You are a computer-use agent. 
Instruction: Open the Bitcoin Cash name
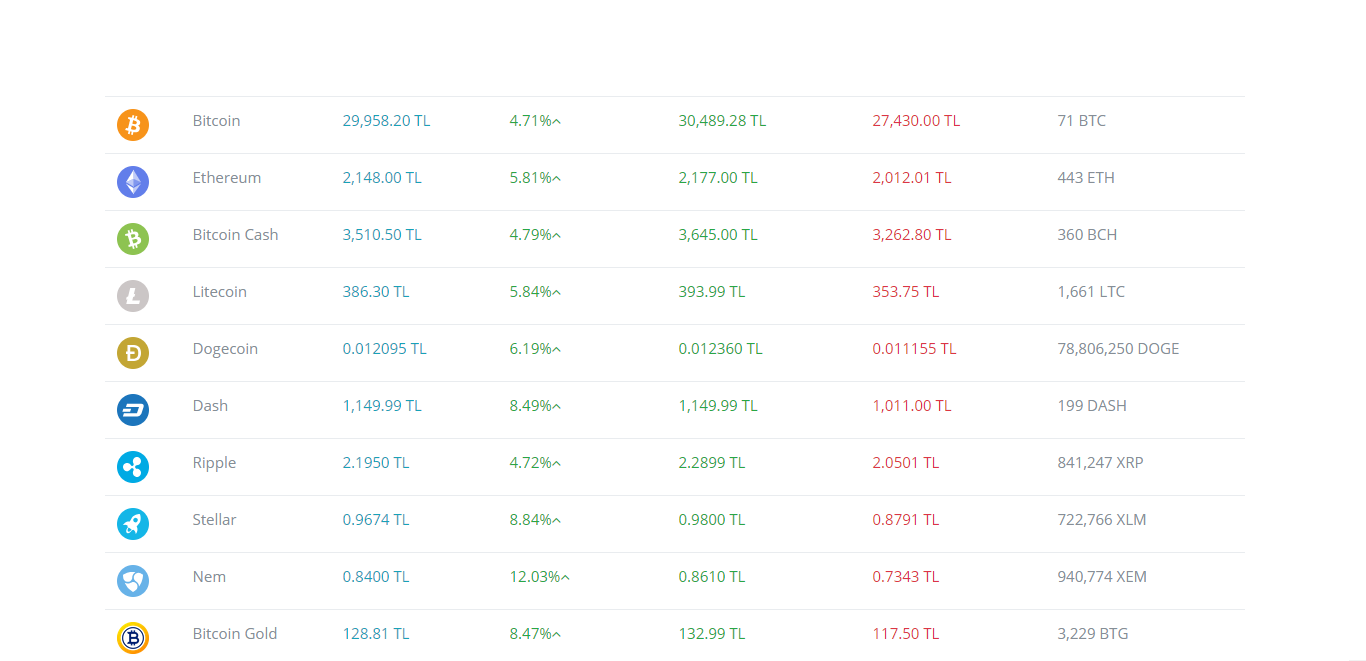point(235,235)
